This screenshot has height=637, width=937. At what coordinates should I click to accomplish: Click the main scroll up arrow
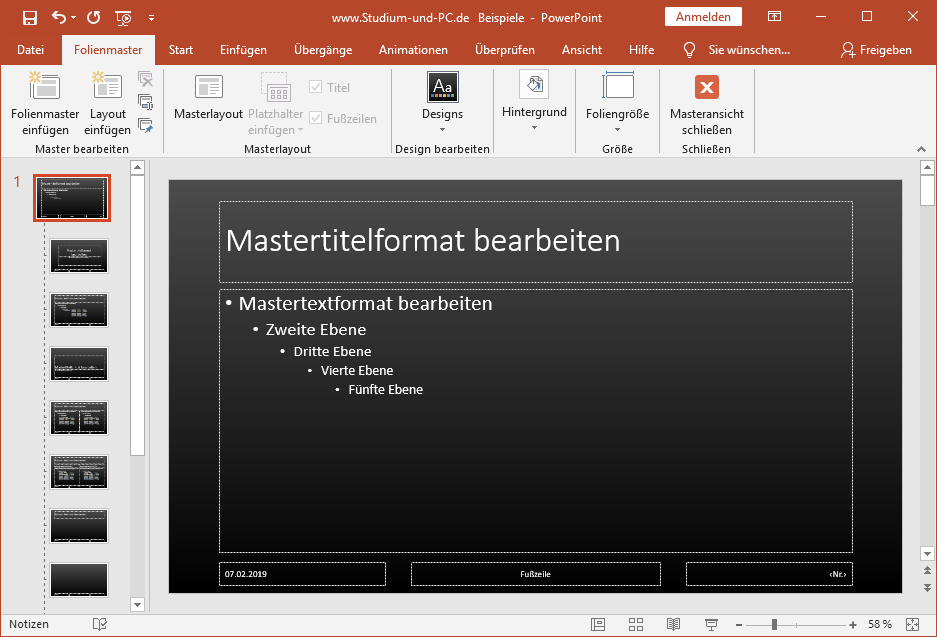(927, 167)
